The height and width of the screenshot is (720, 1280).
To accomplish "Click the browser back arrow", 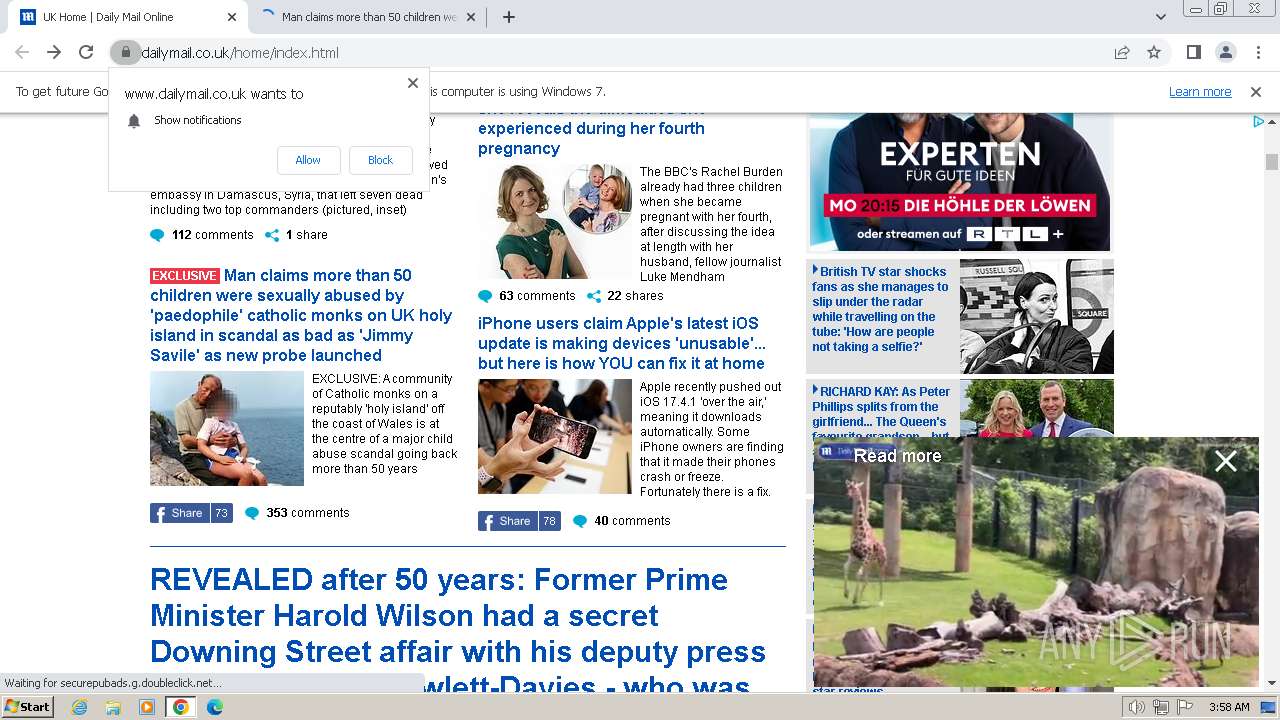I will tap(22, 52).
